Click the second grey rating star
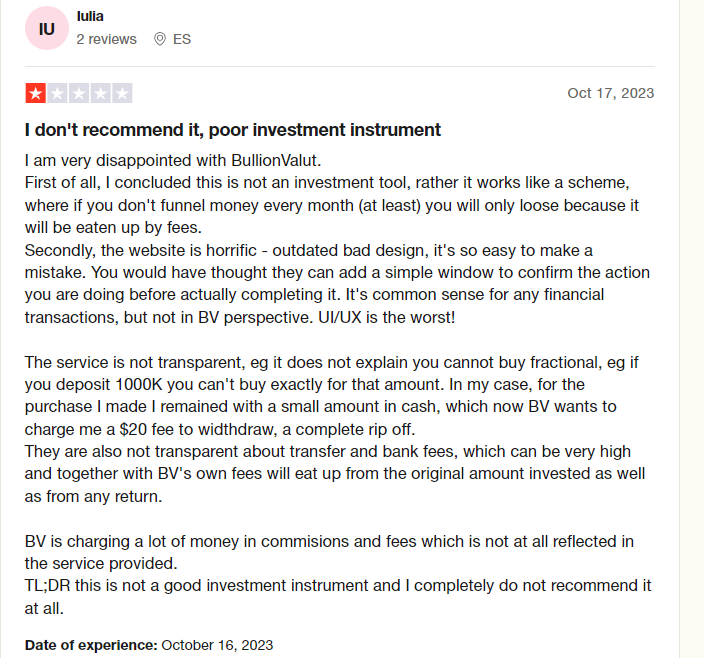 click(x=57, y=93)
